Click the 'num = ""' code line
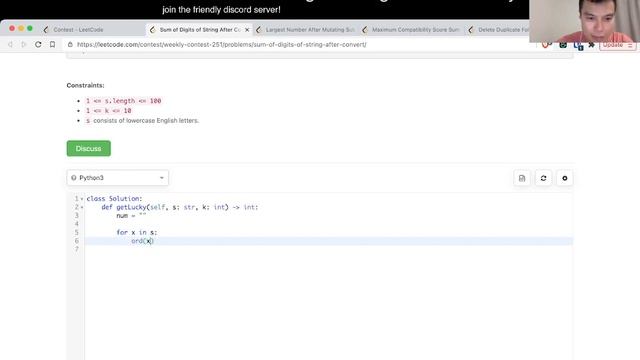Viewport: 640px width, 360px height. tap(131, 216)
